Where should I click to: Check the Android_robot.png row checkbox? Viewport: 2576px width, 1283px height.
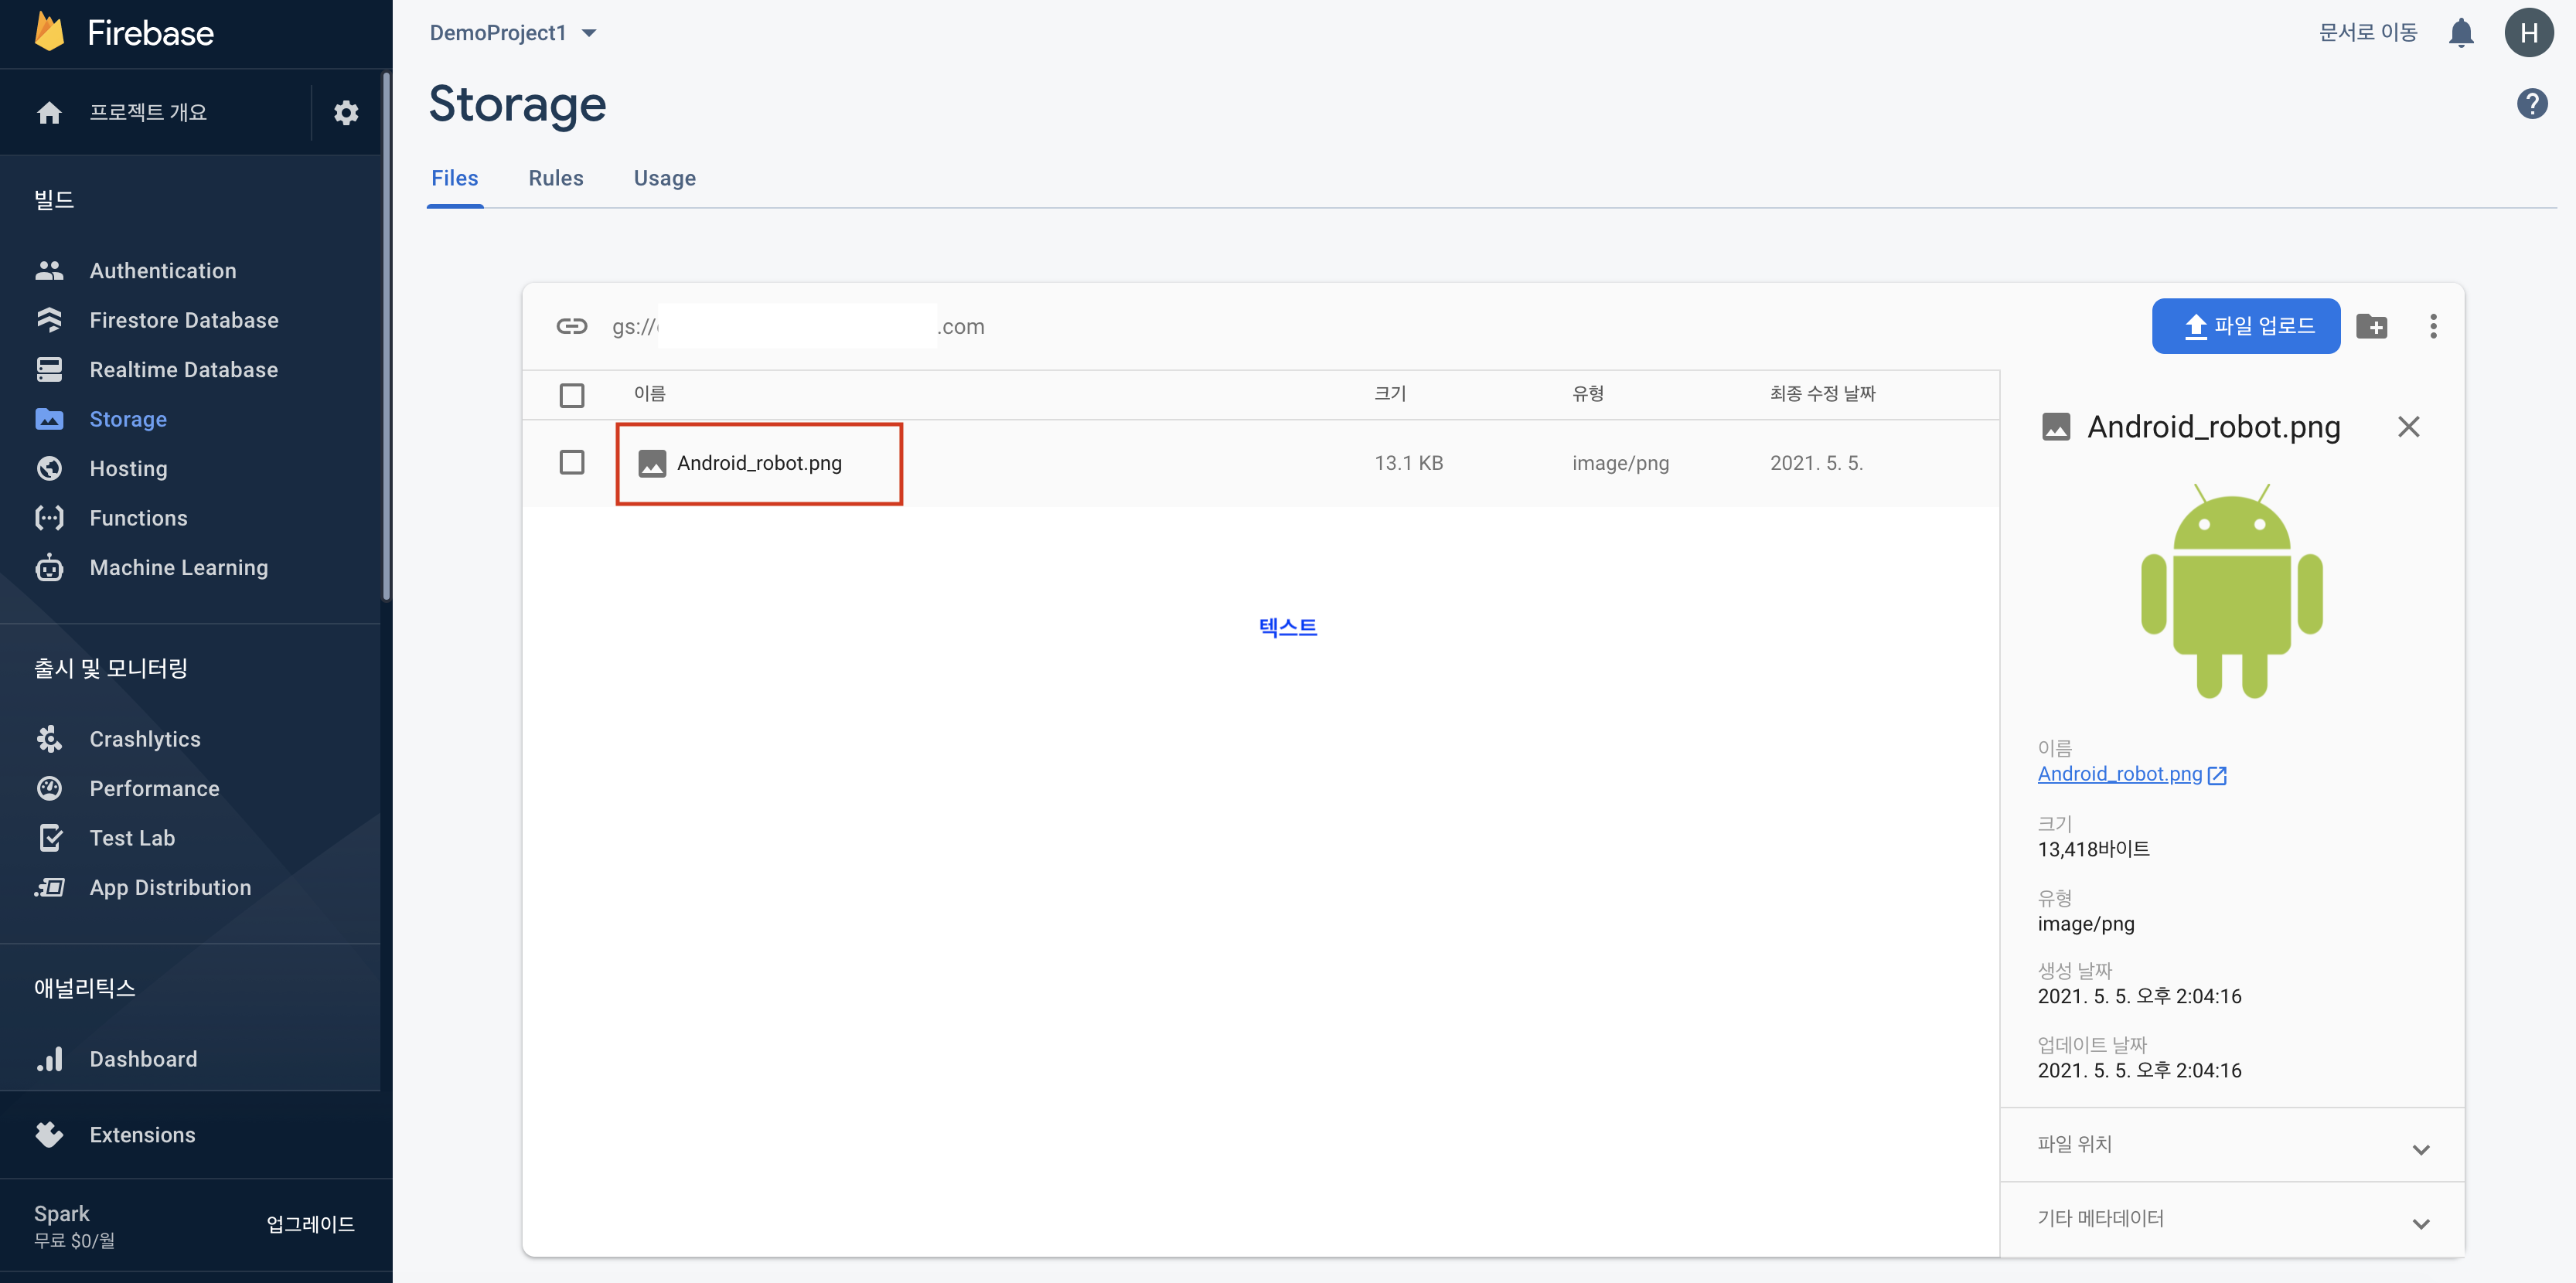point(571,462)
